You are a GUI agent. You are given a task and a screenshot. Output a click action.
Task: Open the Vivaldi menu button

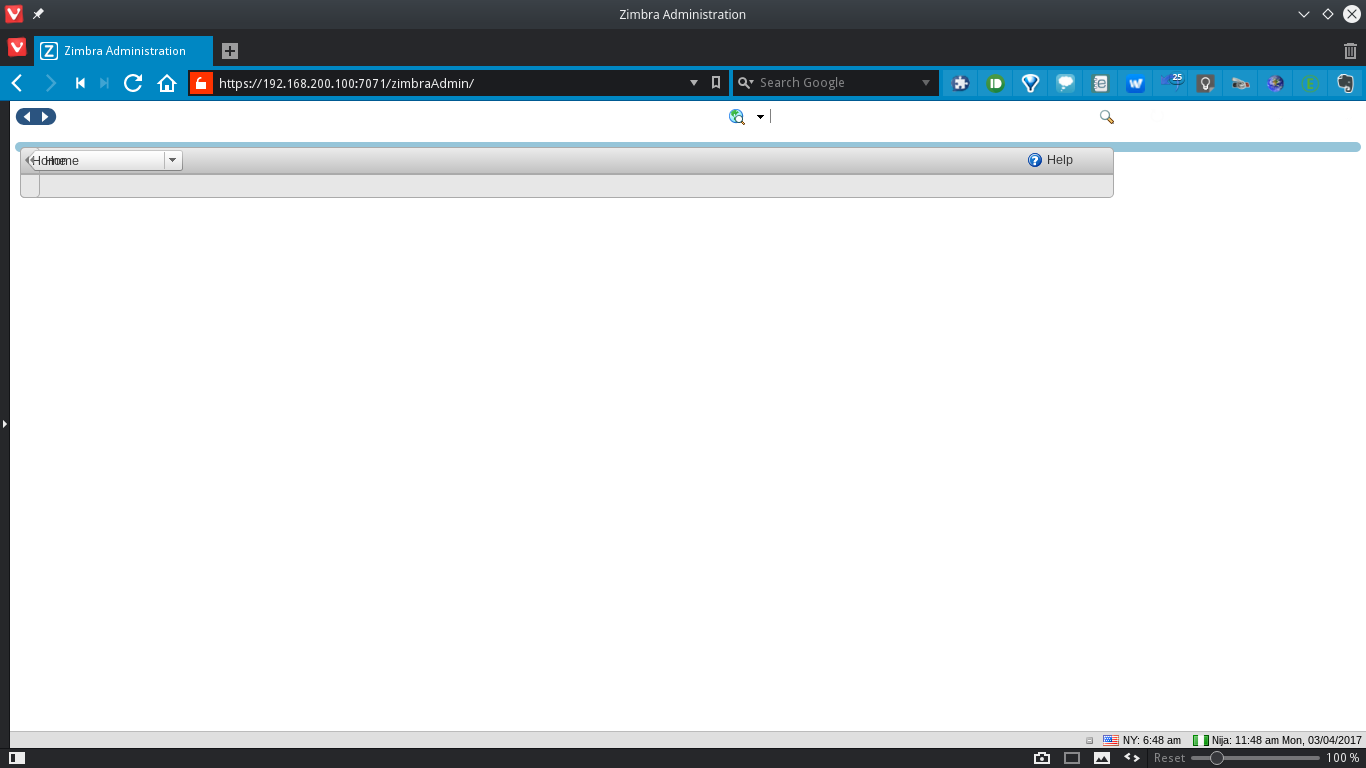click(x=17, y=47)
